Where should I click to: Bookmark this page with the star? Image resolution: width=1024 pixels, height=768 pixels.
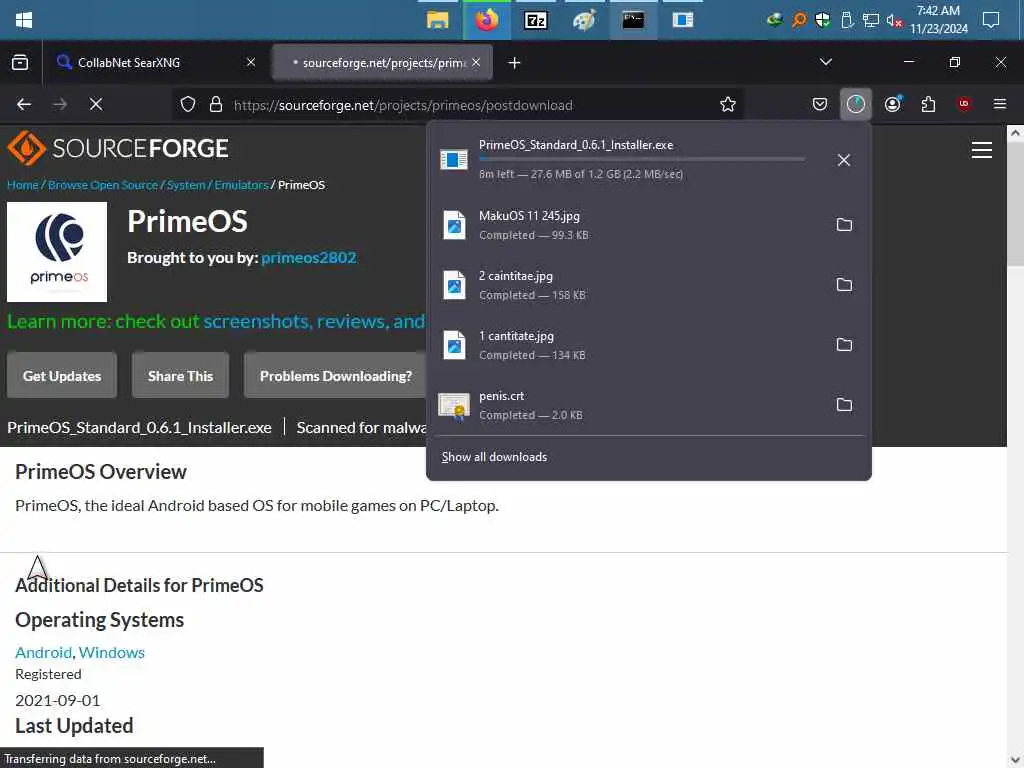pos(728,104)
